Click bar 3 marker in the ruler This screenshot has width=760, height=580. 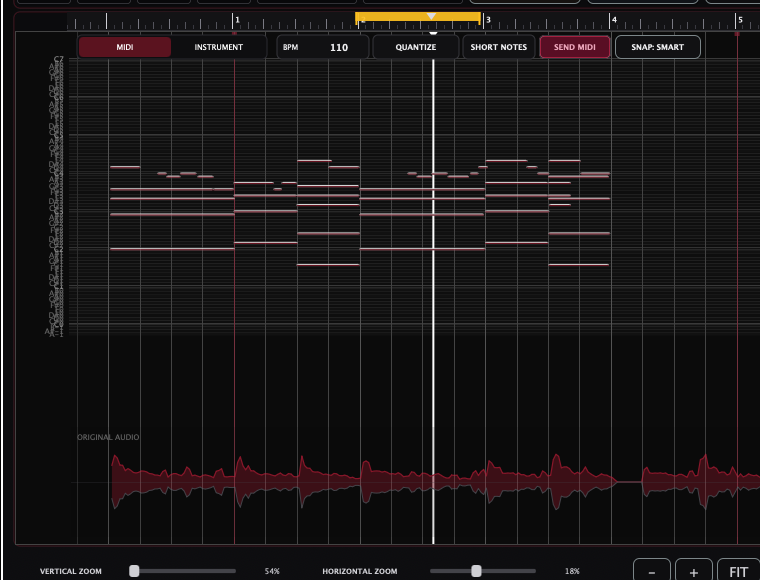point(488,20)
